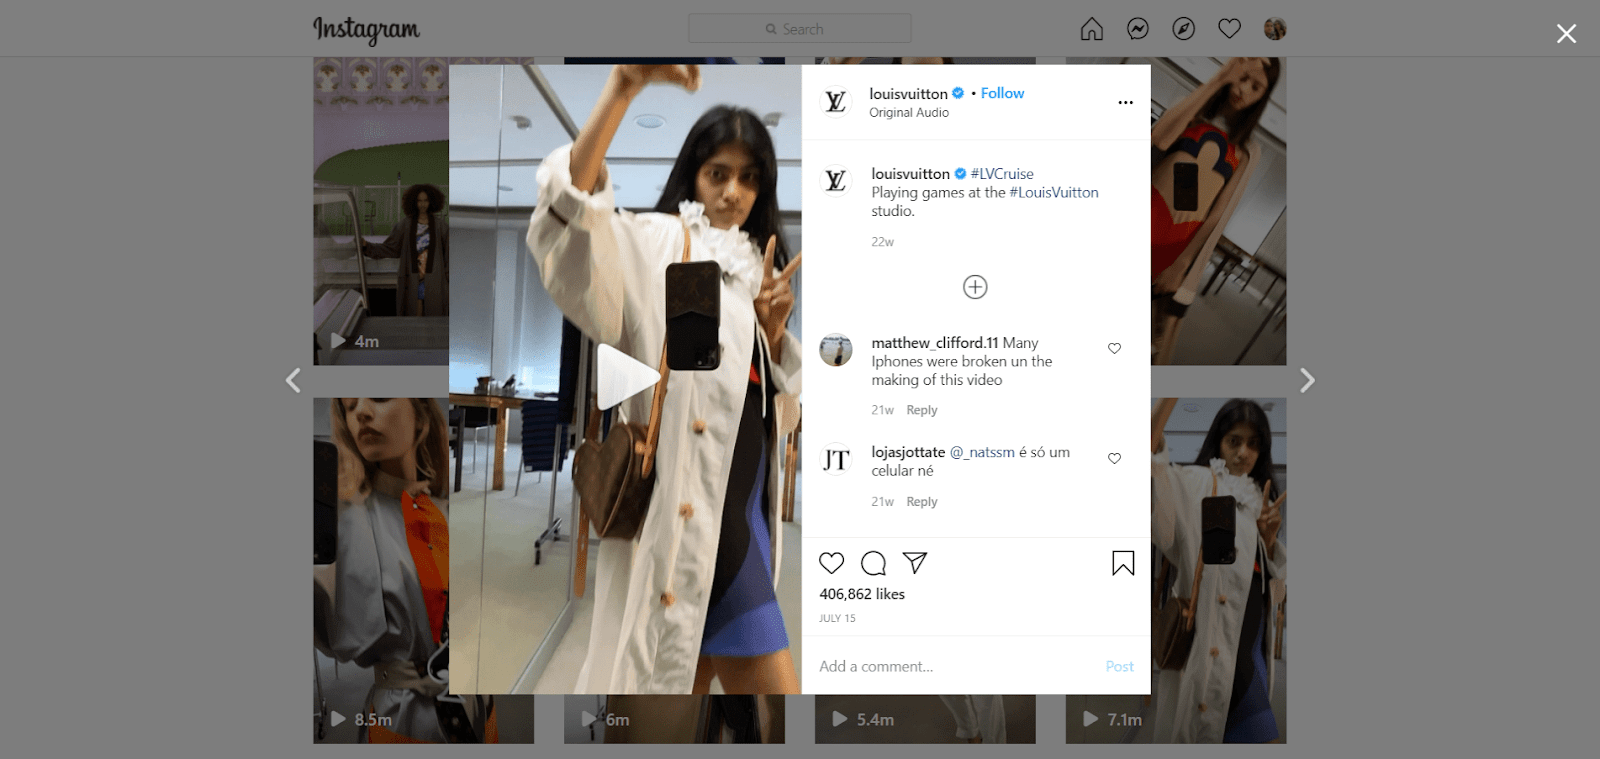
Task: Click matthew_clifford.11's profile picture
Action: tap(836, 350)
